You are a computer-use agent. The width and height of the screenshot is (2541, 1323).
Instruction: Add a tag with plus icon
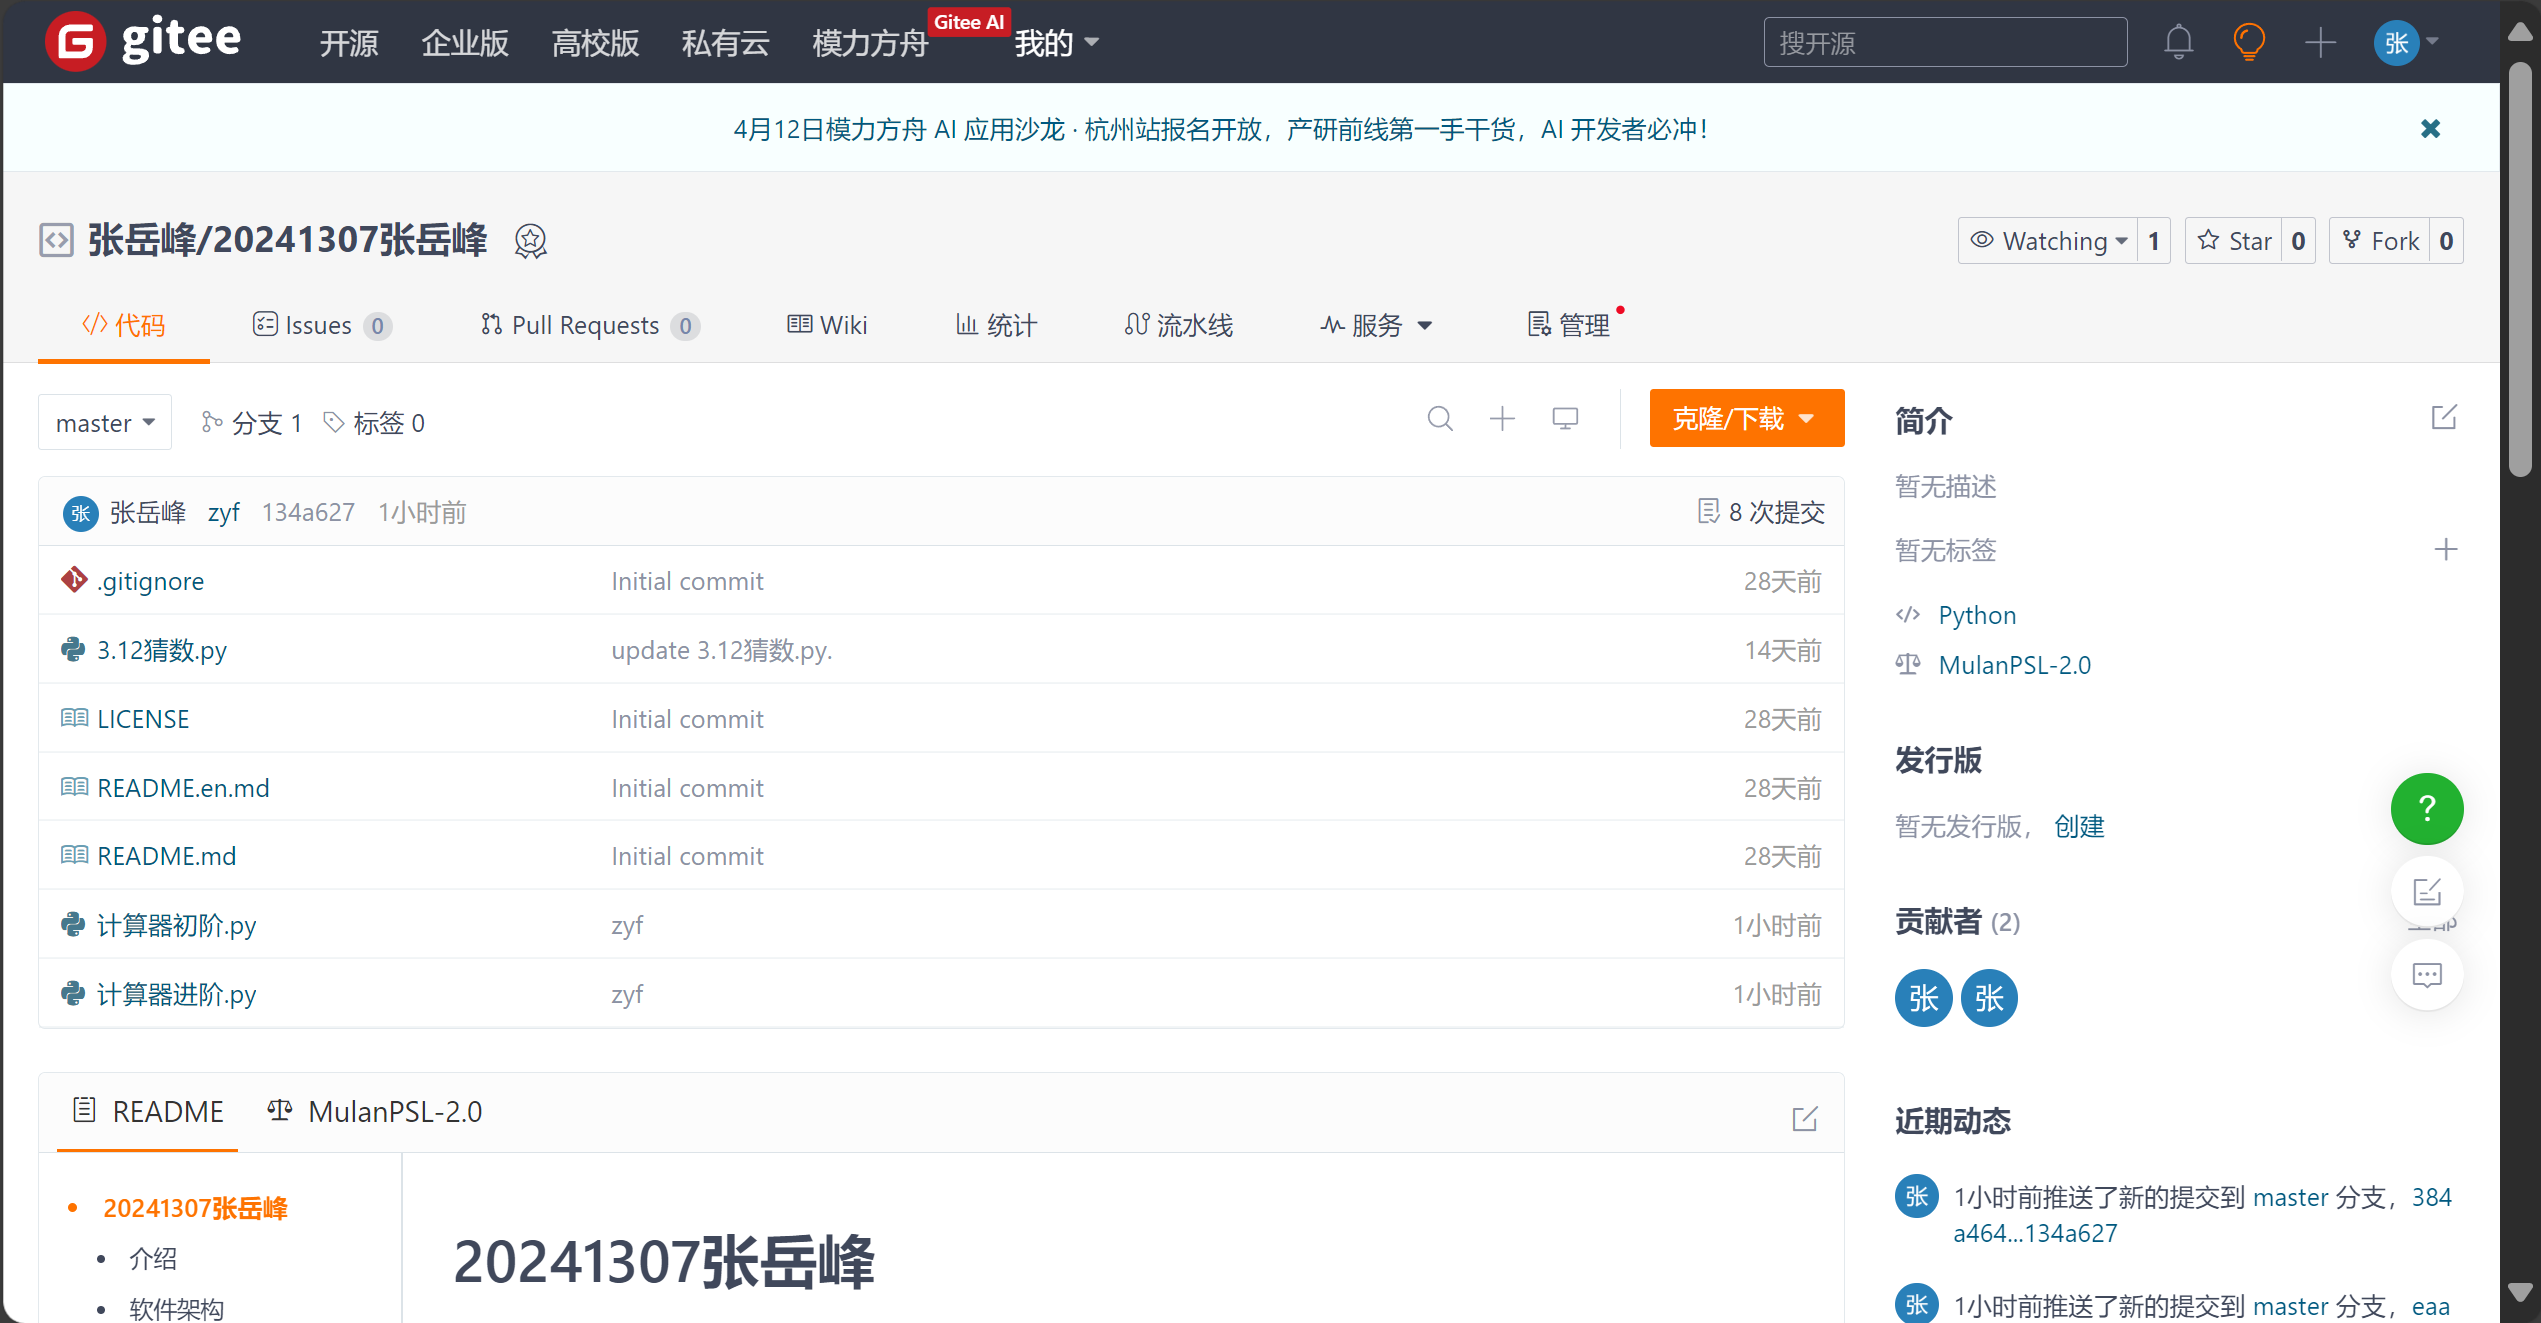tap(2445, 549)
